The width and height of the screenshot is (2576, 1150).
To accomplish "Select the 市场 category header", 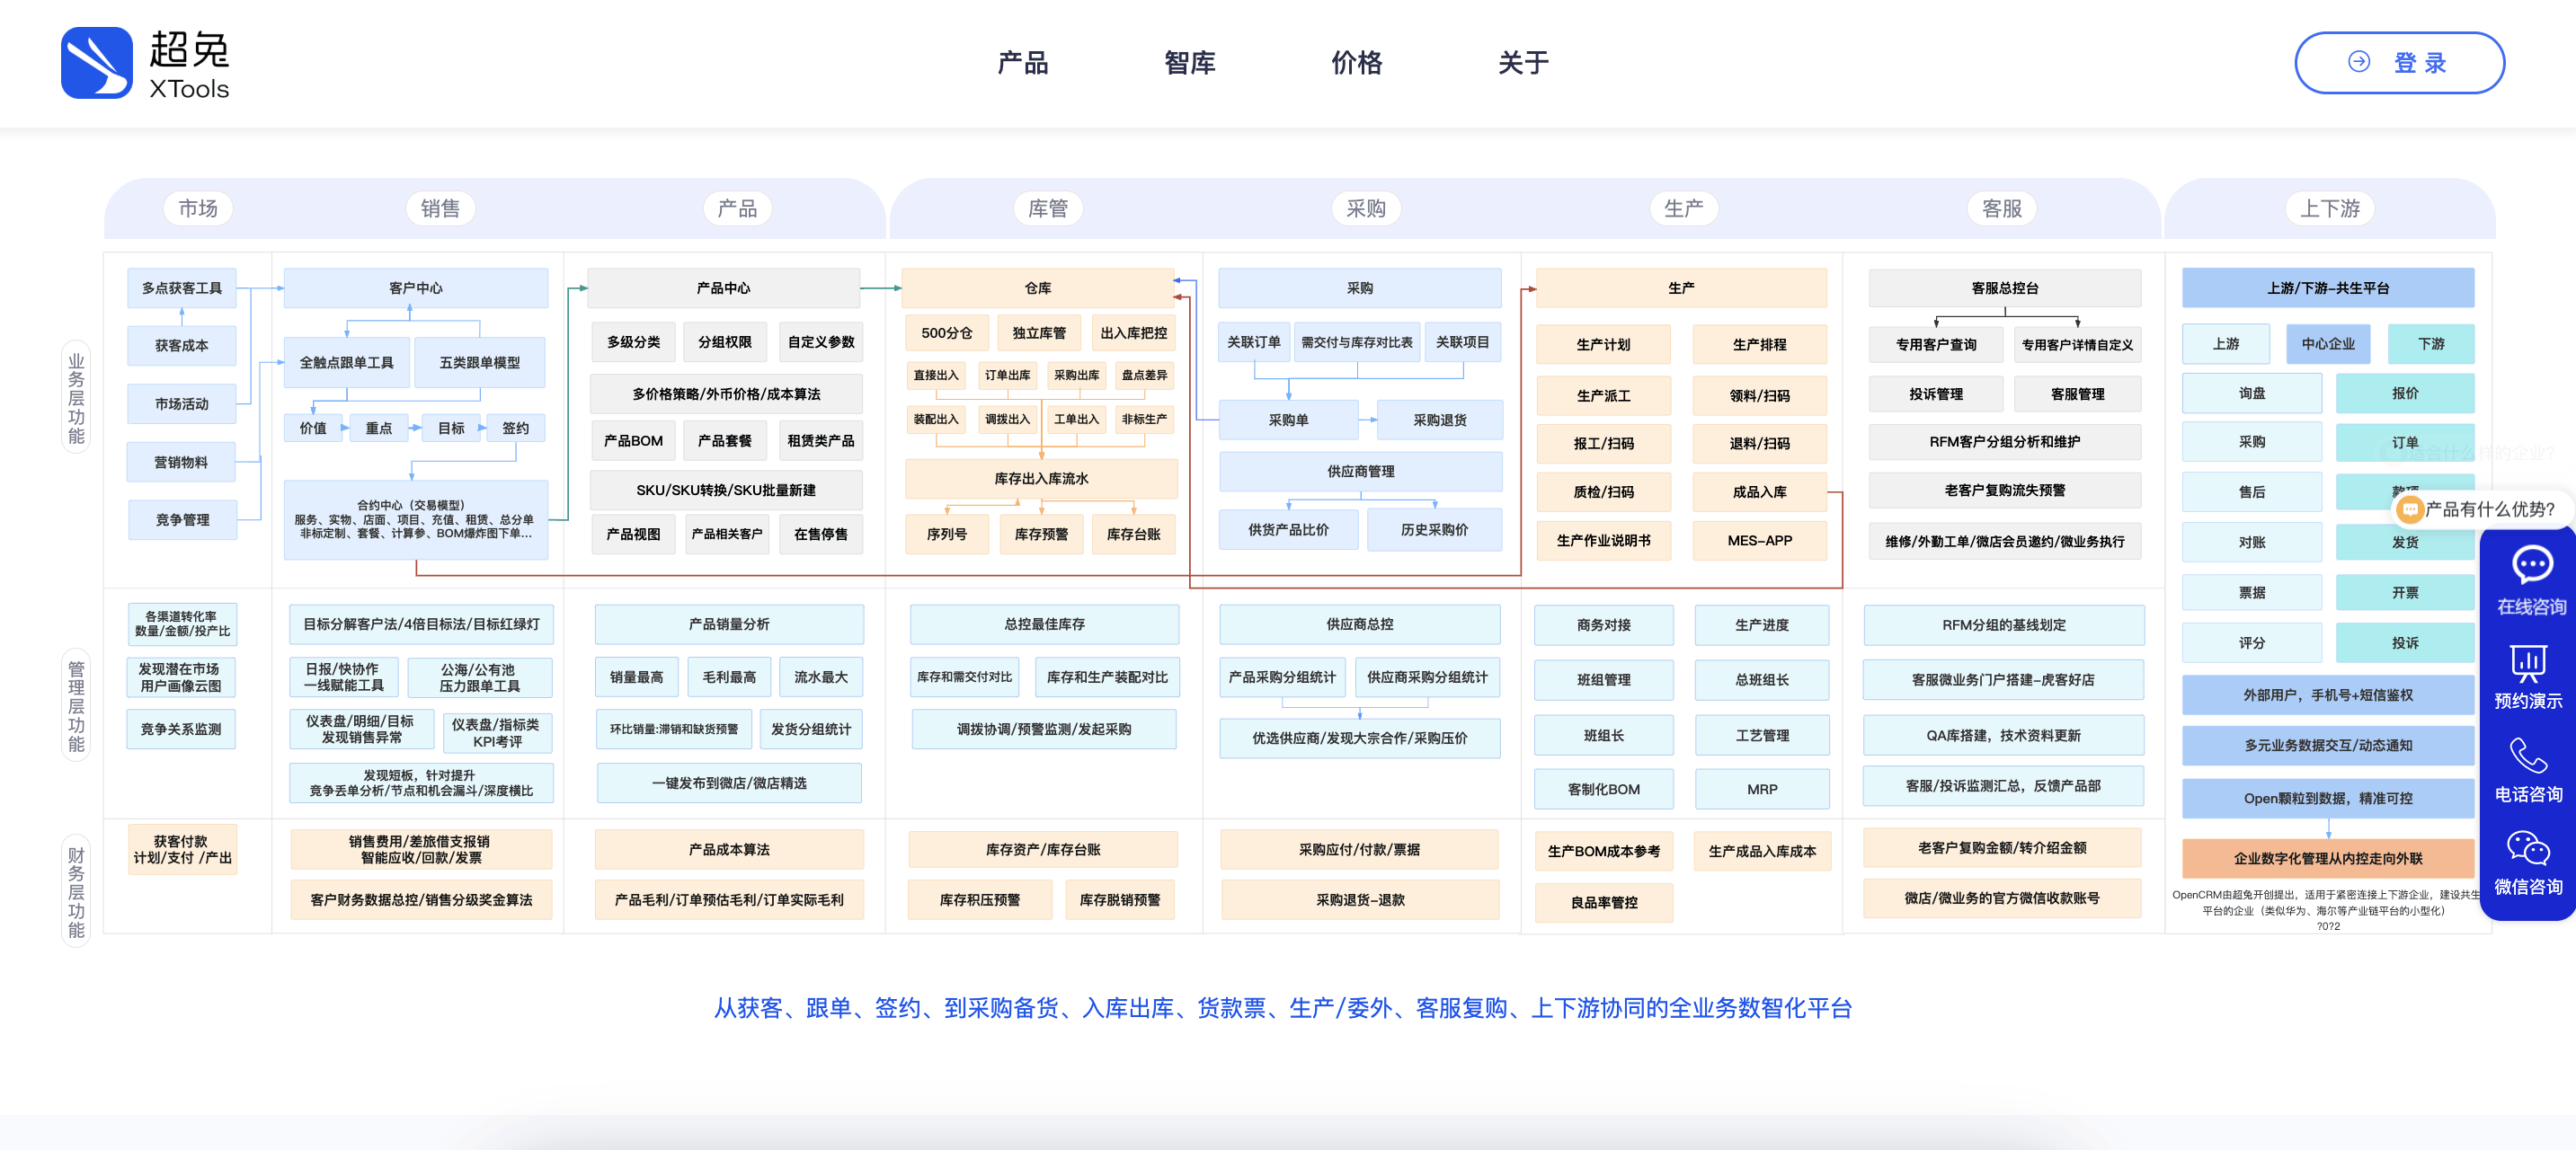I will [x=198, y=208].
